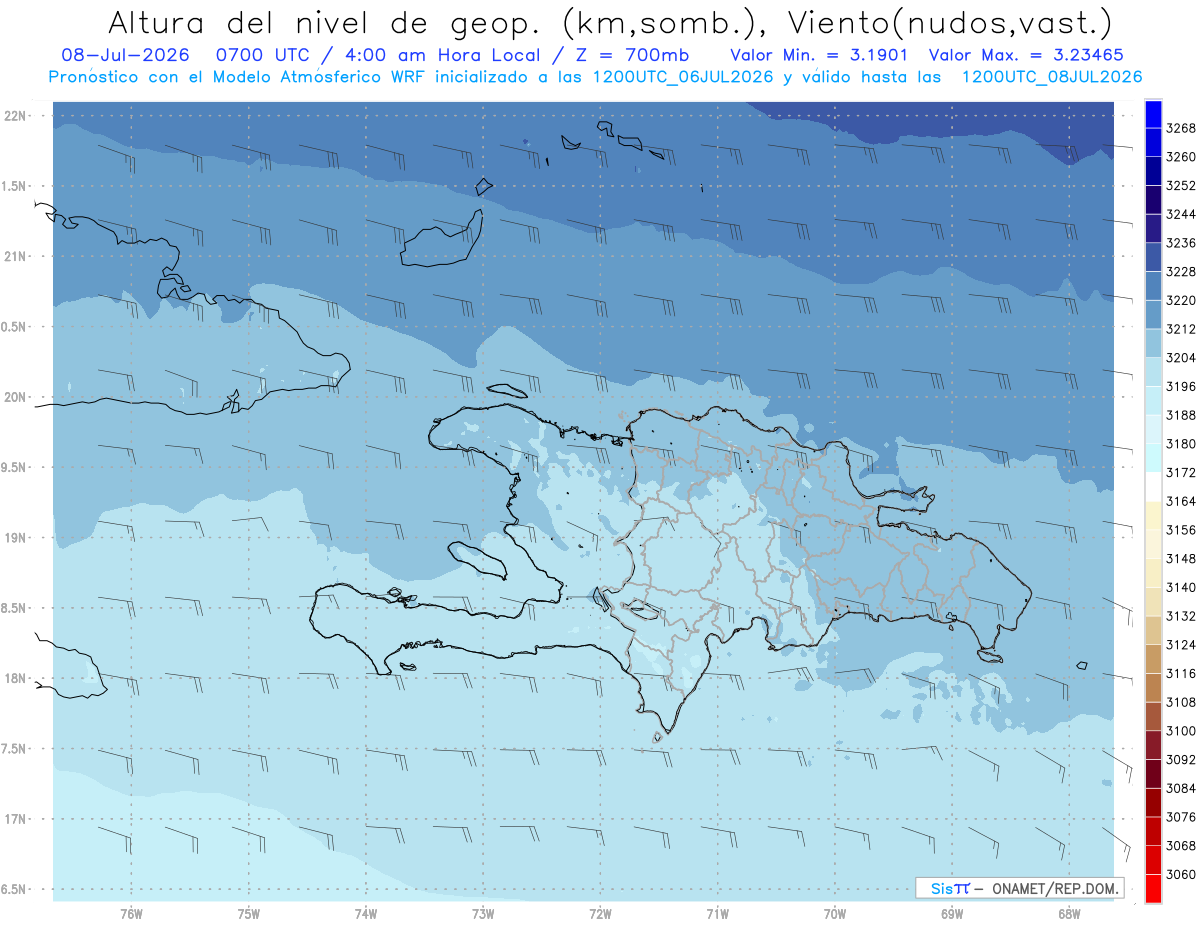
Task: Click the longitude label '72W'
Action: [x=600, y=913]
